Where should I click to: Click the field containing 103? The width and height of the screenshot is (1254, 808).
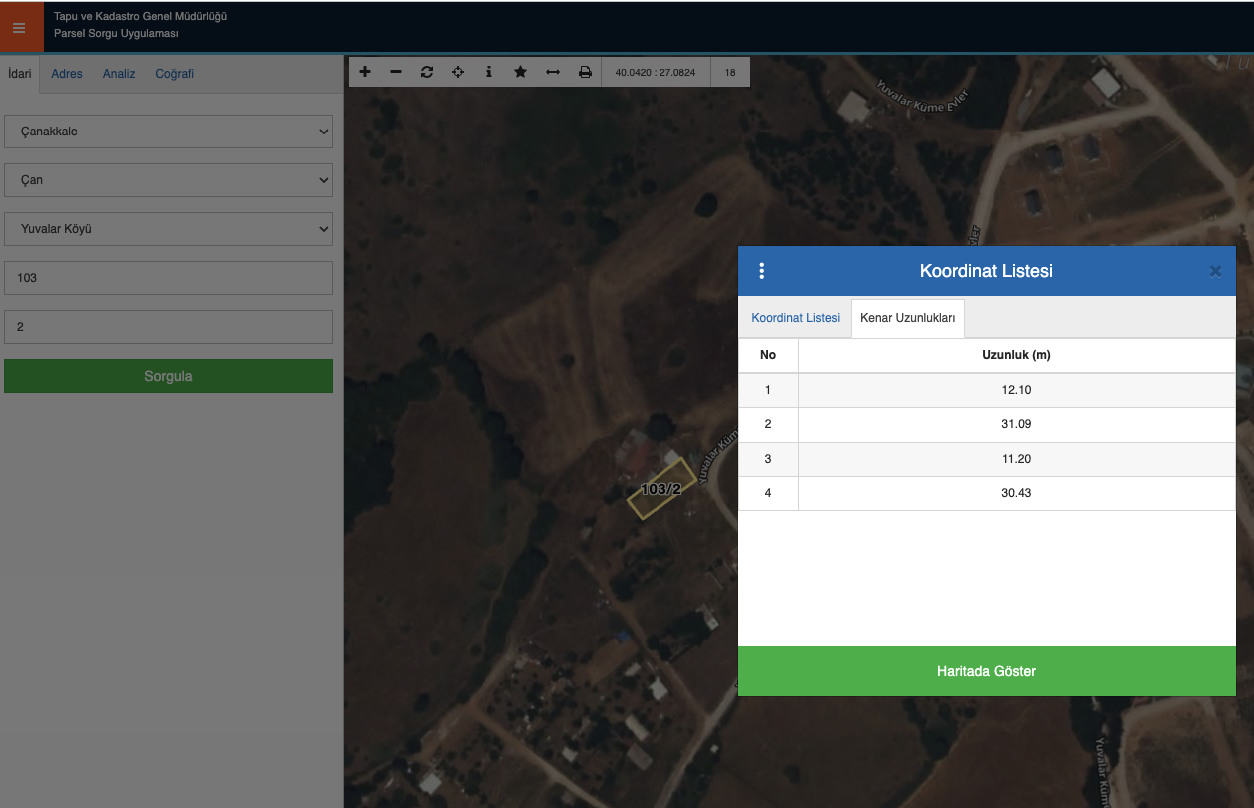point(168,278)
